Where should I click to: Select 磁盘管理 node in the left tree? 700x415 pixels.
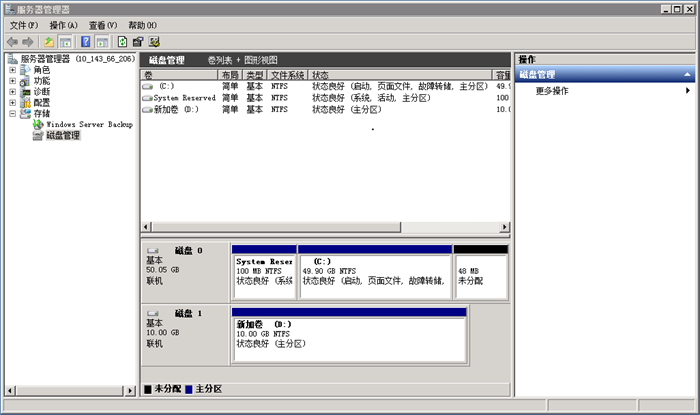[62, 135]
